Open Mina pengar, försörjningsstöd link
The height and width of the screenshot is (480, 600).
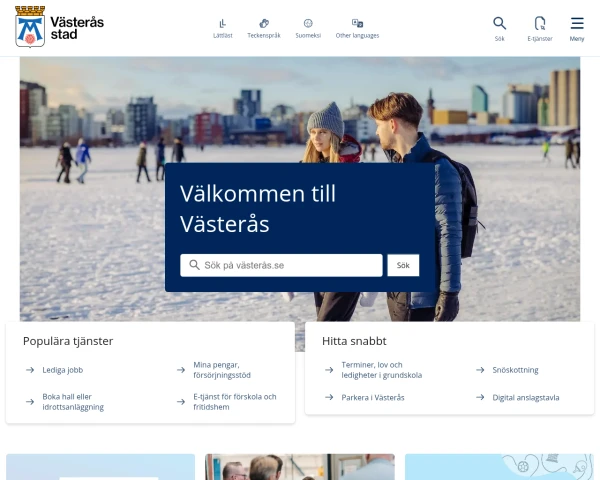point(222,370)
